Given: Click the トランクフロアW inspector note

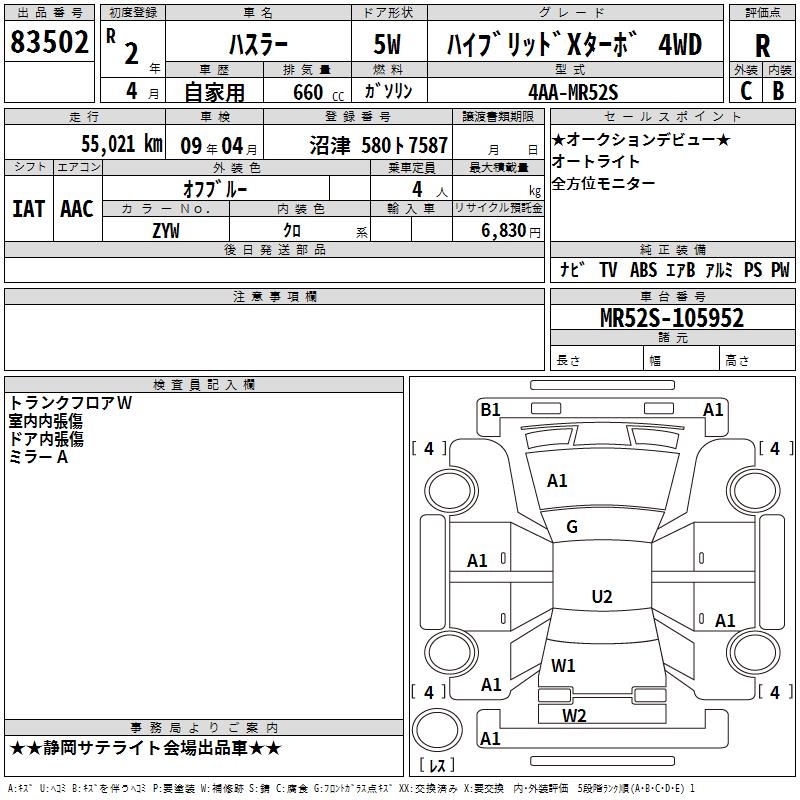Looking at the screenshot, I should (x=71, y=403).
